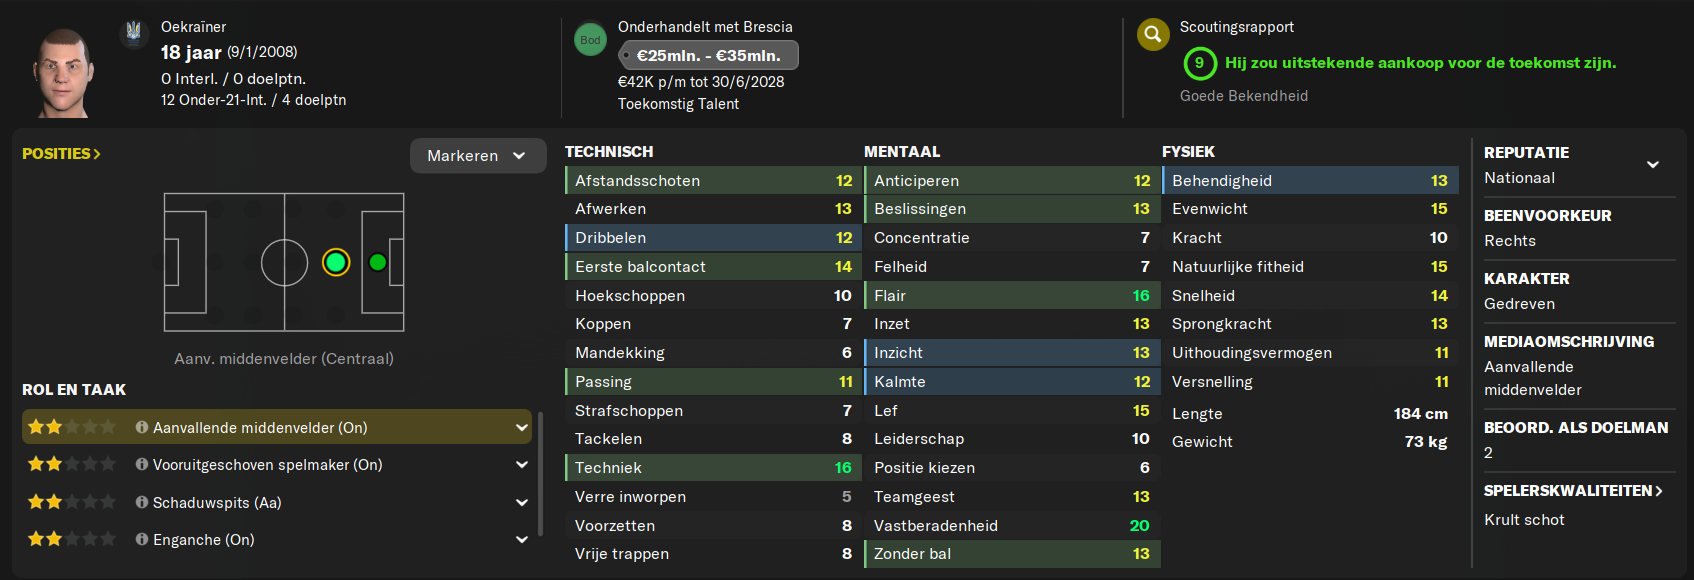Screen dimensions: 1694x580
Task: Select the Vastberadenheid attribute row
Action: [1011, 525]
